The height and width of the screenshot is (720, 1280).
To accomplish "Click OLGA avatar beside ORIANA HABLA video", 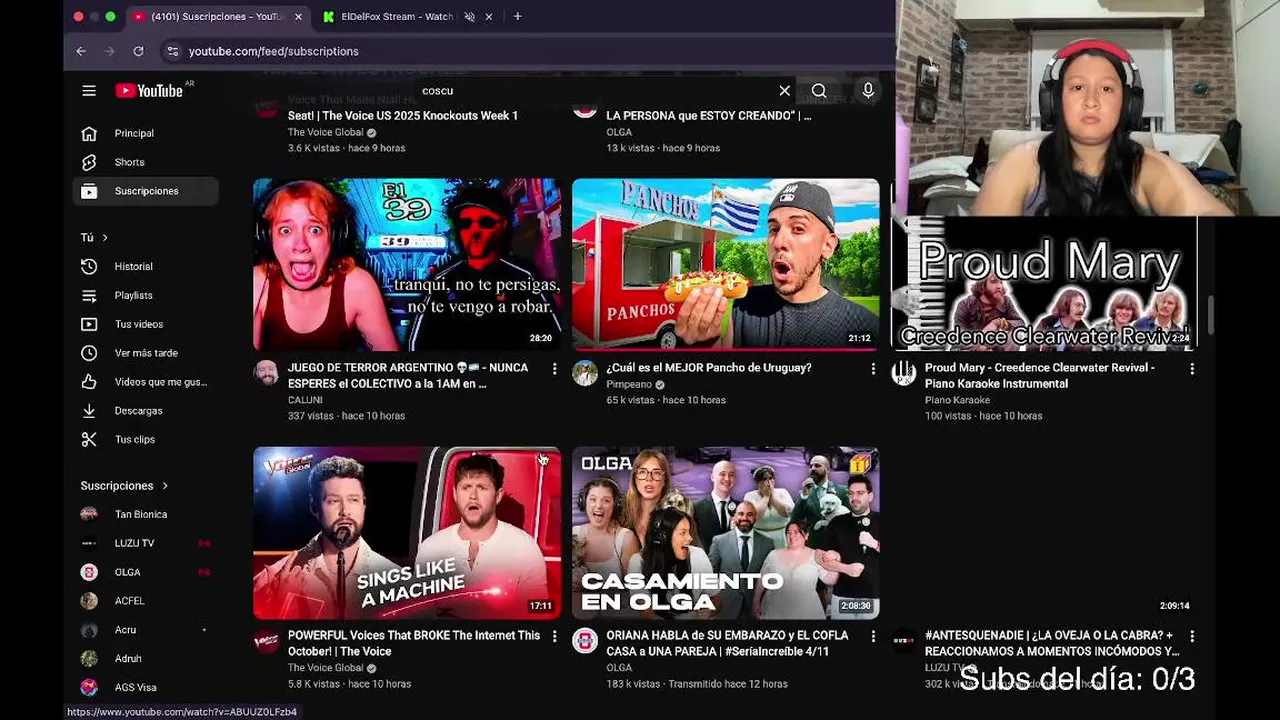I will pos(585,641).
